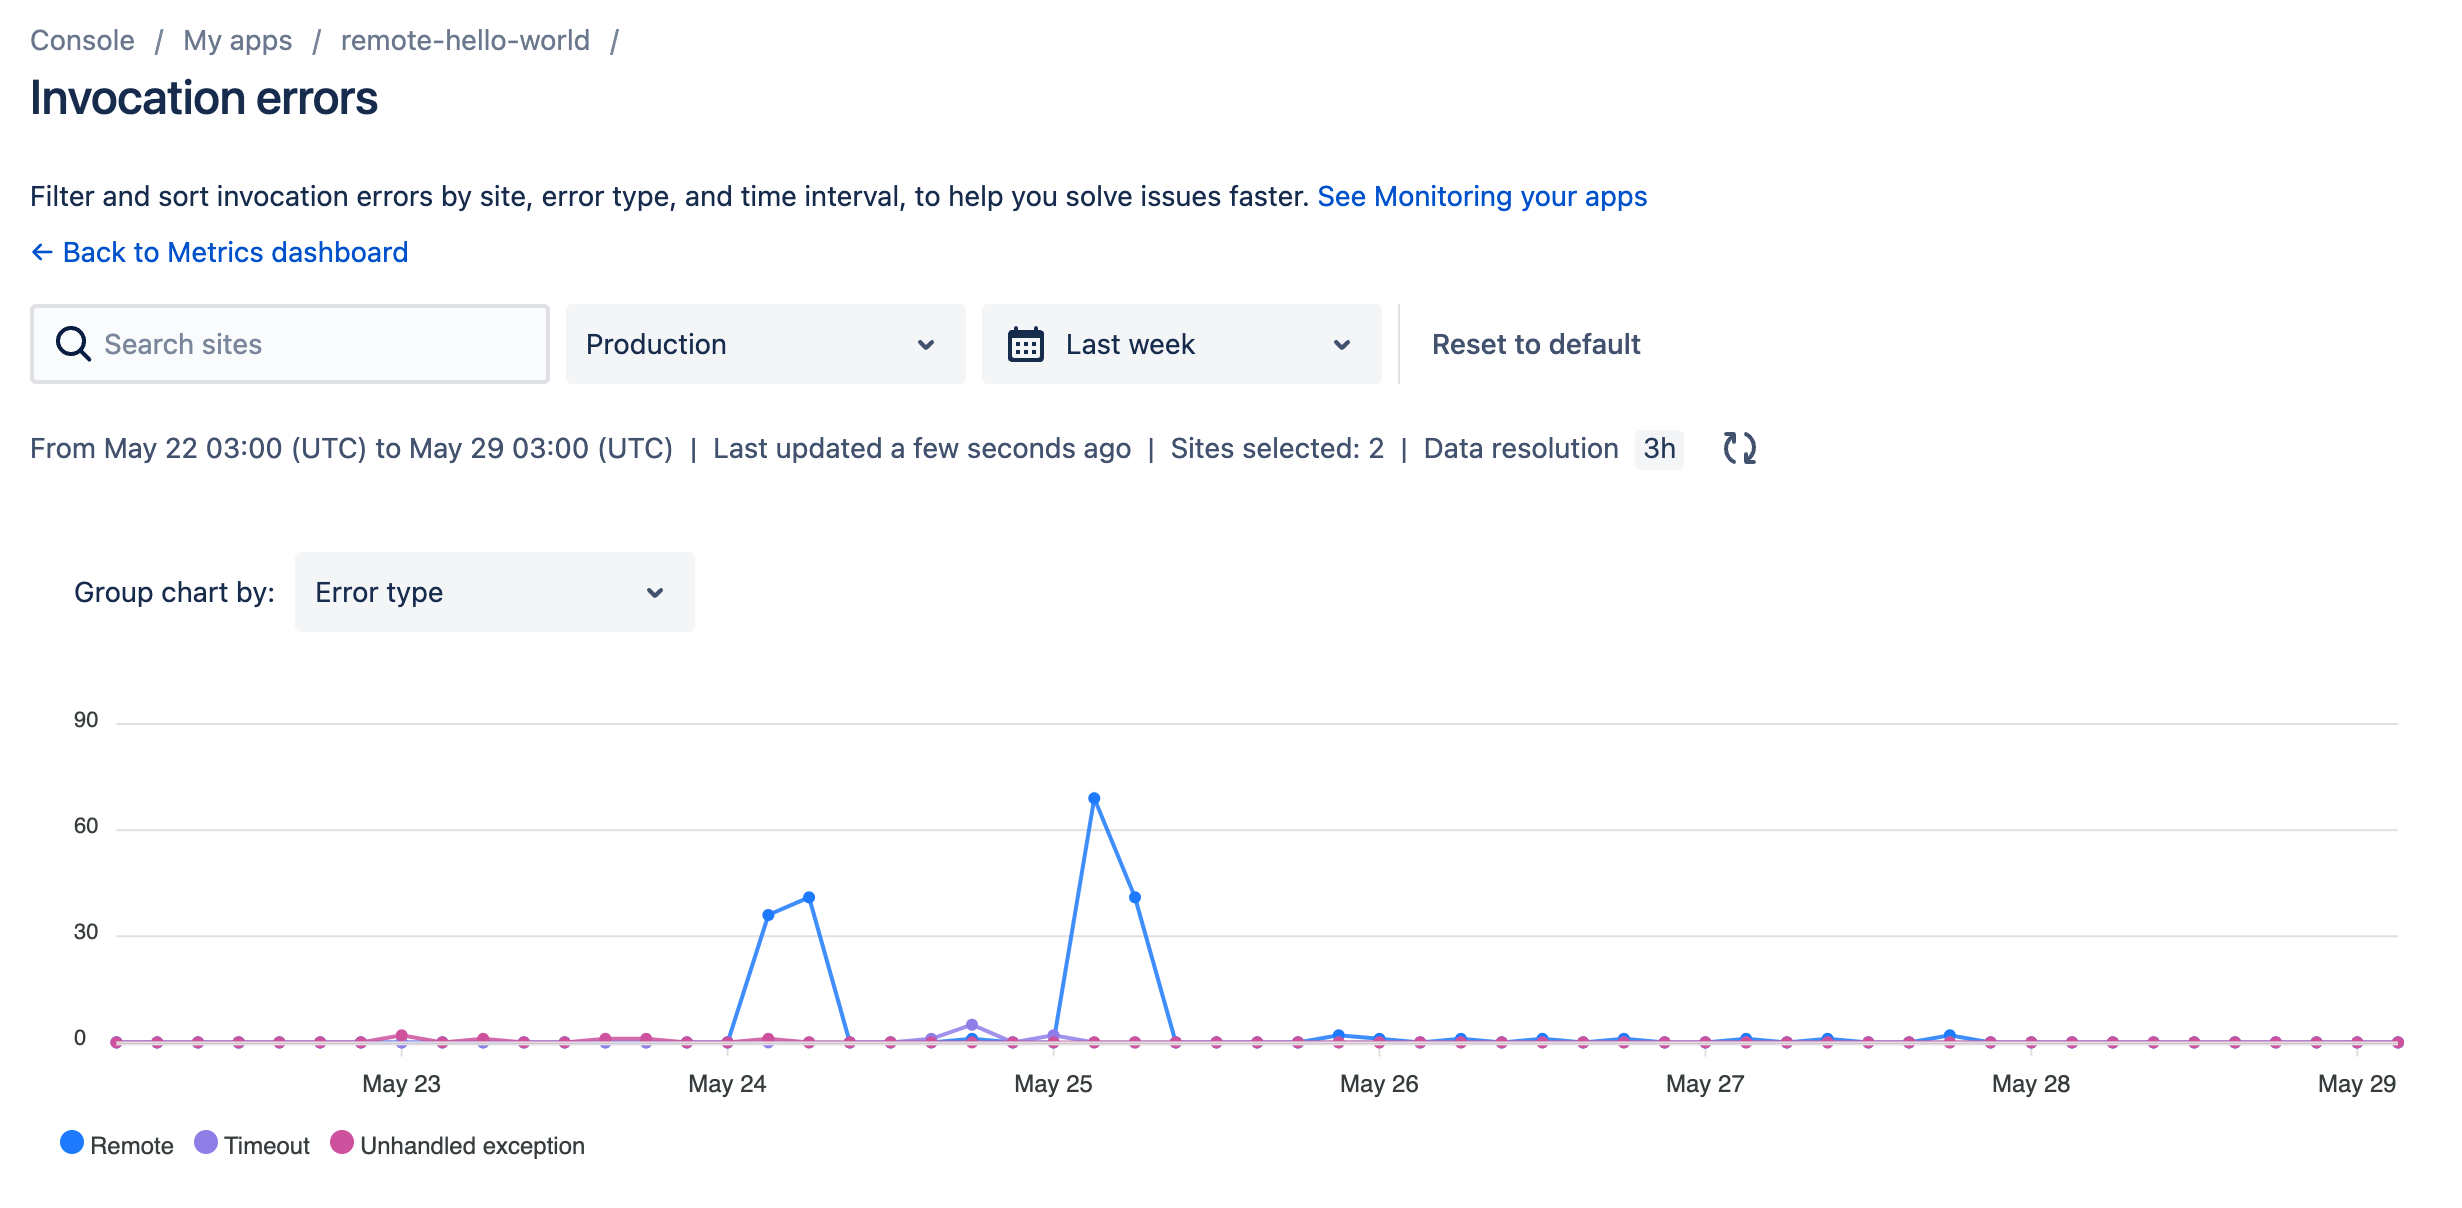Go to Console breadcrumb
The height and width of the screenshot is (1208, 2462).
pos(82,40)
